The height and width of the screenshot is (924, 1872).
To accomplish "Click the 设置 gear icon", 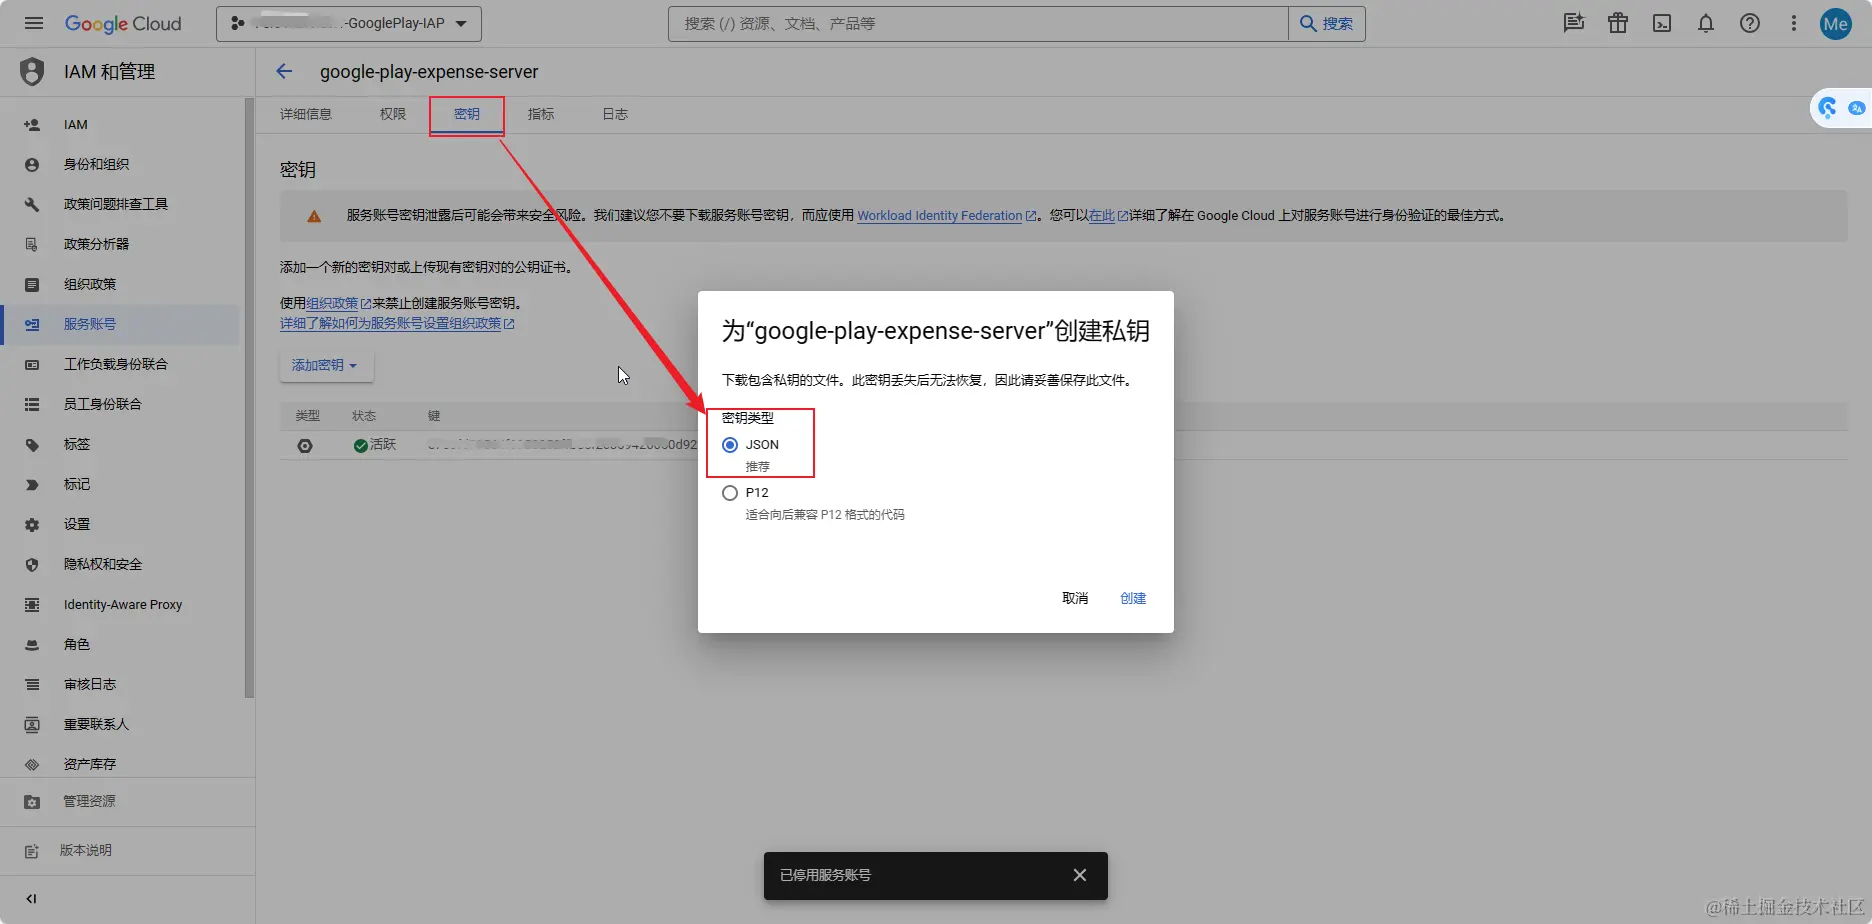I will point(32,524).
